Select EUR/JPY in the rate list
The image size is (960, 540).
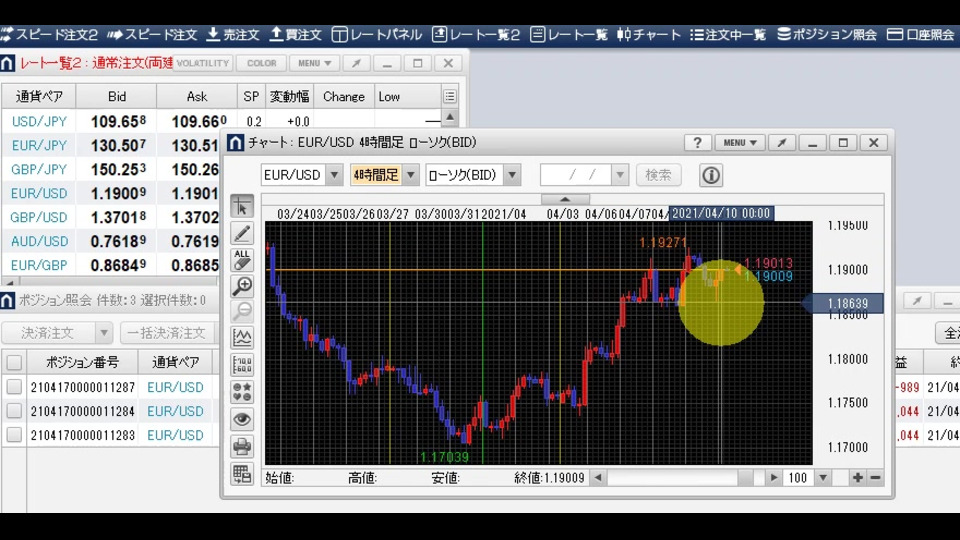point(39,145)
